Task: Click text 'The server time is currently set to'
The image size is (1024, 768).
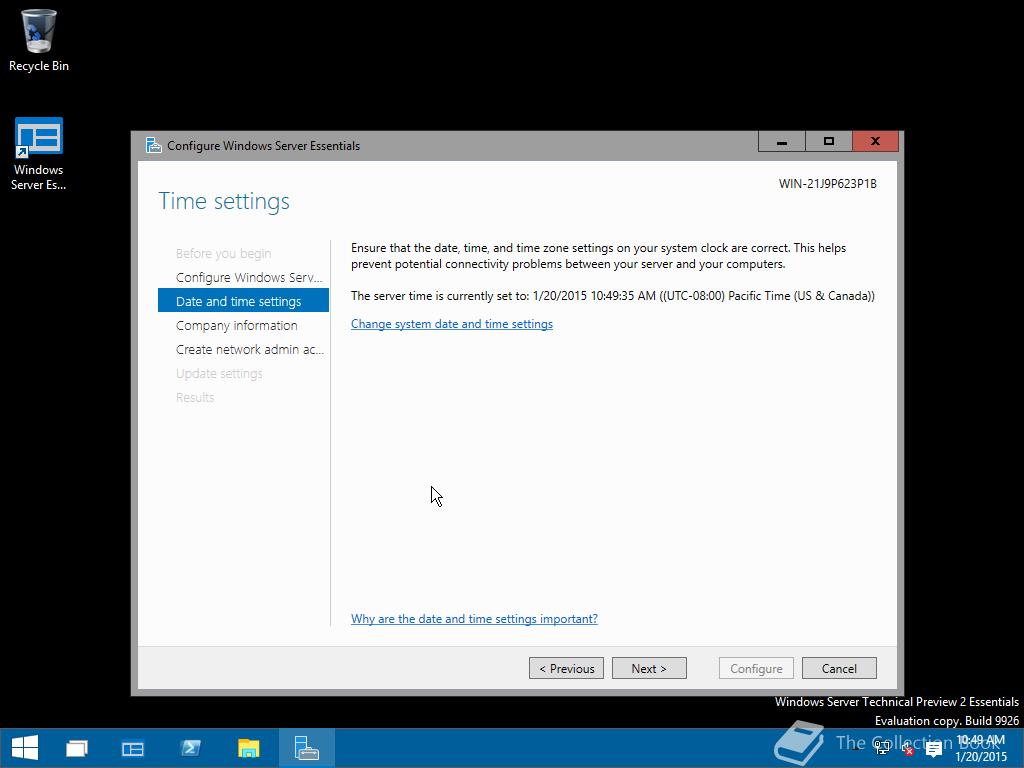Action: 440,296
